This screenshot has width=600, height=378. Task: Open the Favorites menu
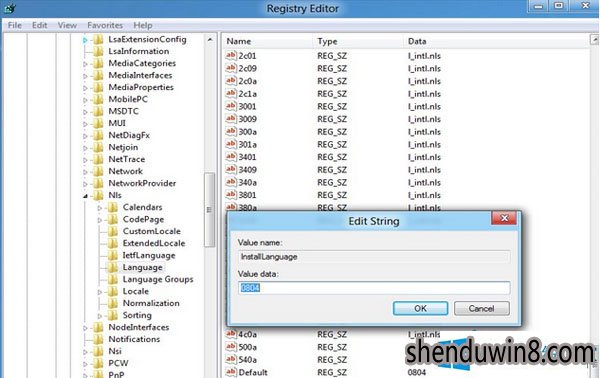point(105,25)
